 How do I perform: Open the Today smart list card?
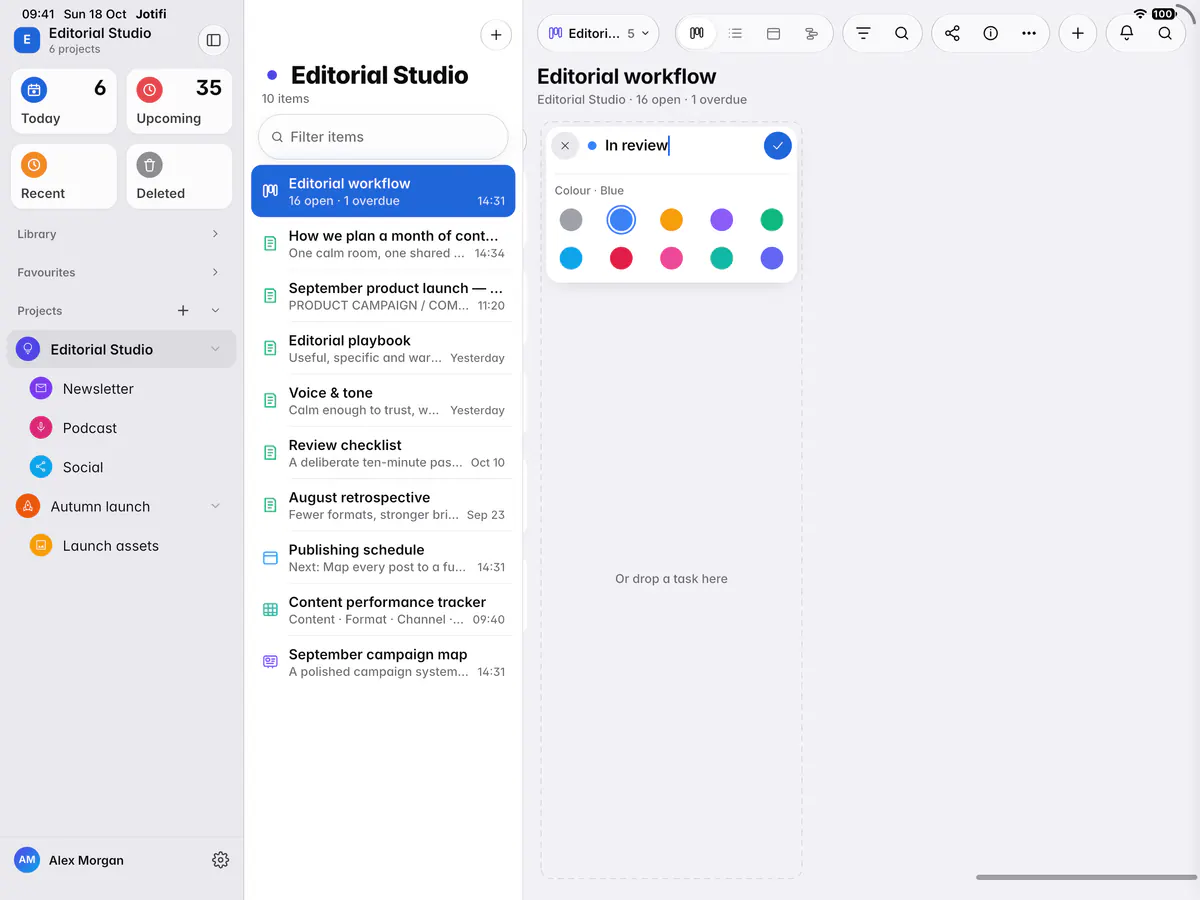(64, 101)
